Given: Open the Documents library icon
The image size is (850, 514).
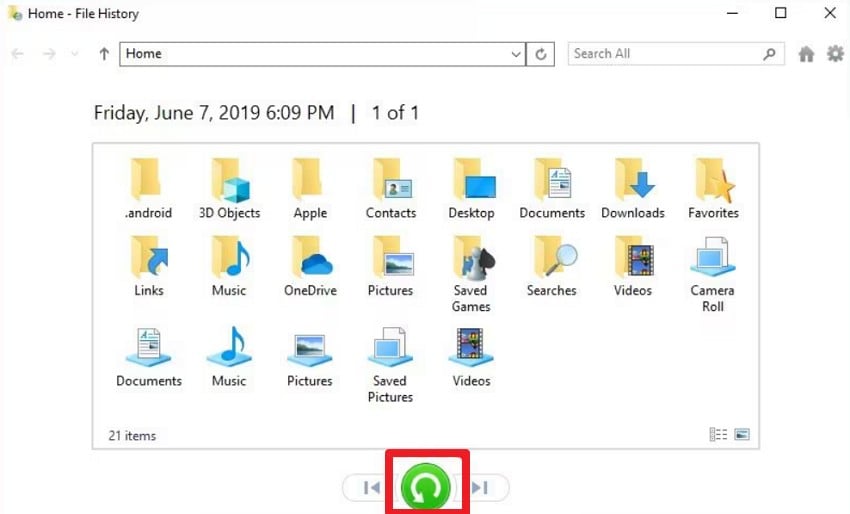Looking at the screenshot, I should coord(149,357).
